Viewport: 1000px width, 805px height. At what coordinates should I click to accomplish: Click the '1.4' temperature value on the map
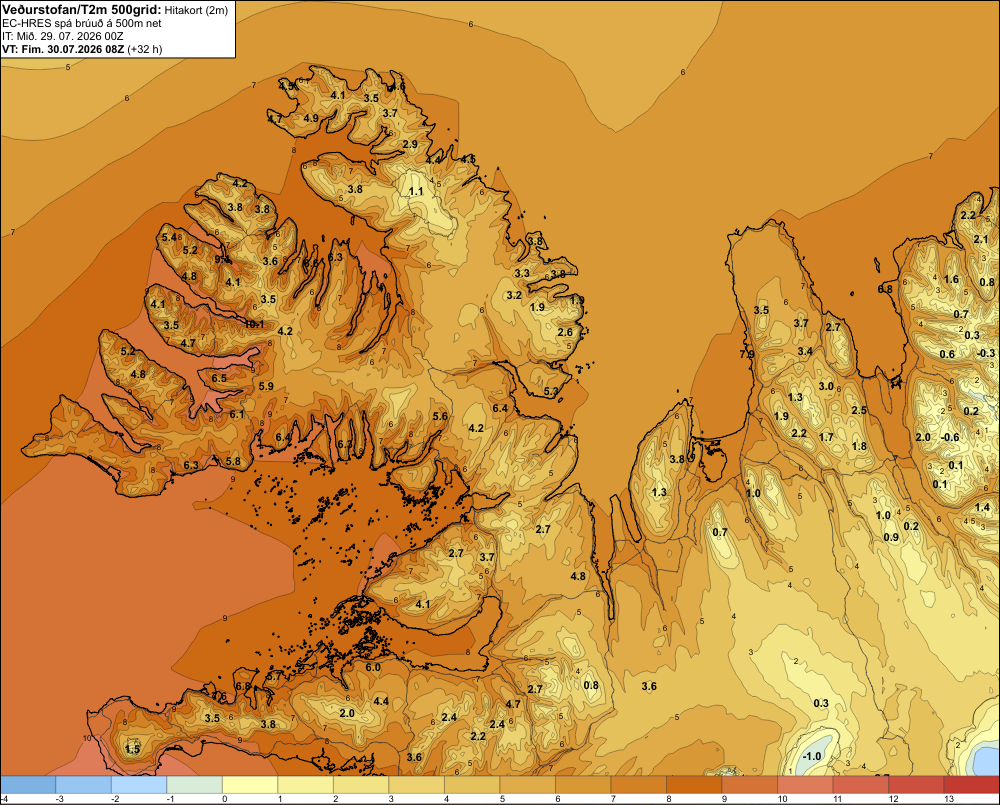pyautogui.click(x=983, y=508)
